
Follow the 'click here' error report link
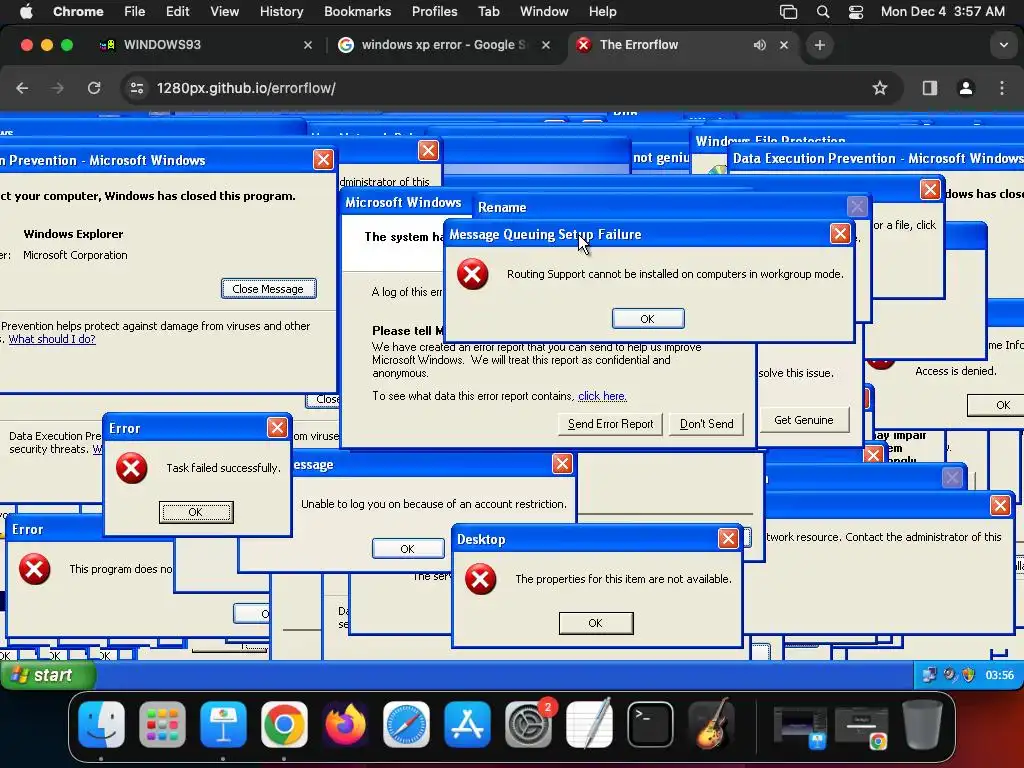pos(602,396)
